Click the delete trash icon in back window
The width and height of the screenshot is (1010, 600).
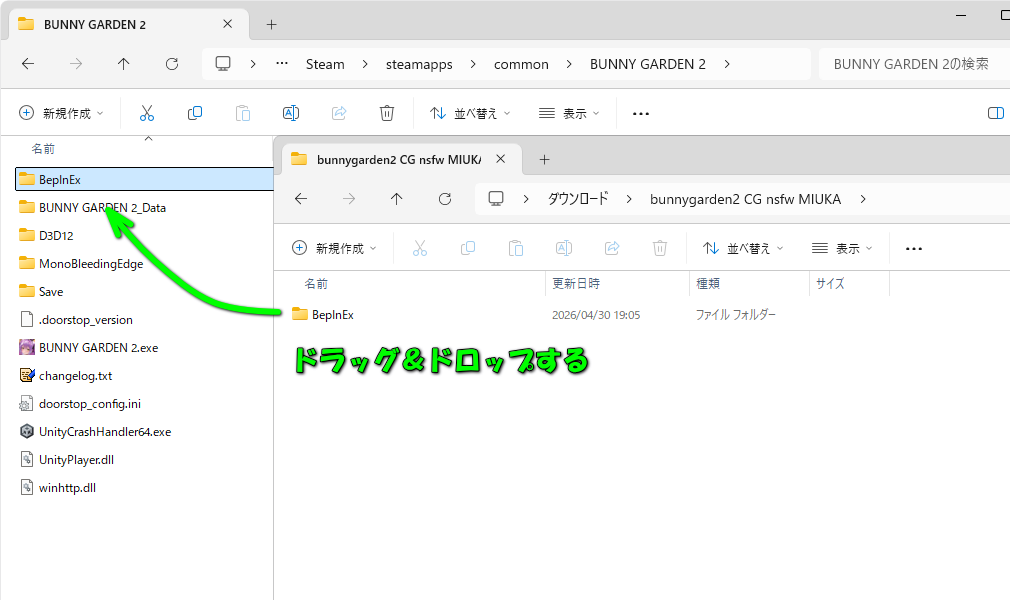387,113
